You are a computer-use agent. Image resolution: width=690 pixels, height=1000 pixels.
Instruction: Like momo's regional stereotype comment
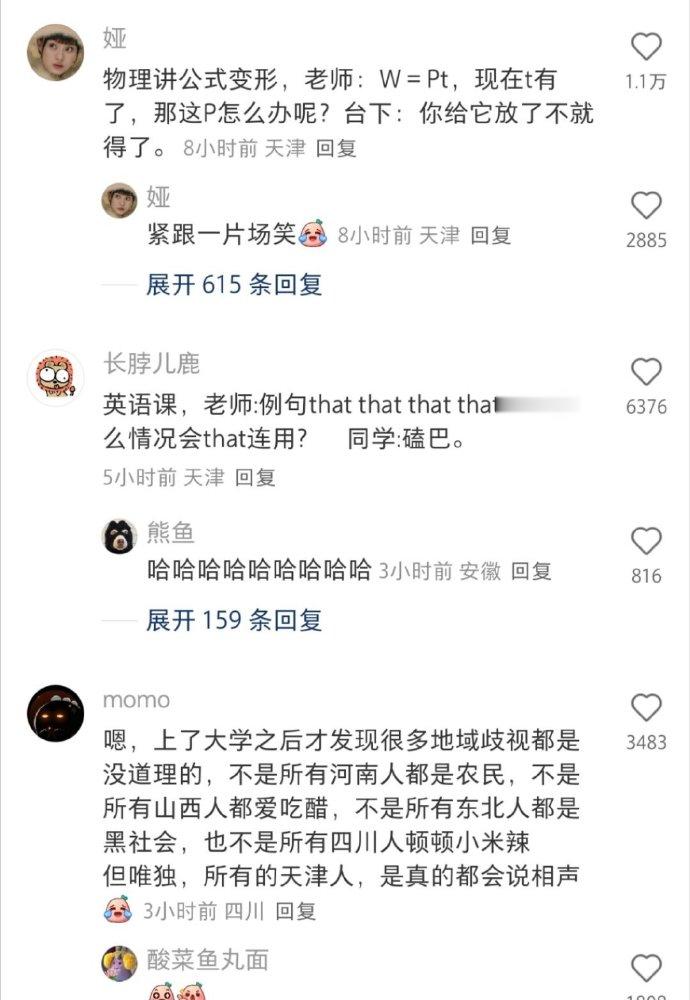(x=646, y=708)
